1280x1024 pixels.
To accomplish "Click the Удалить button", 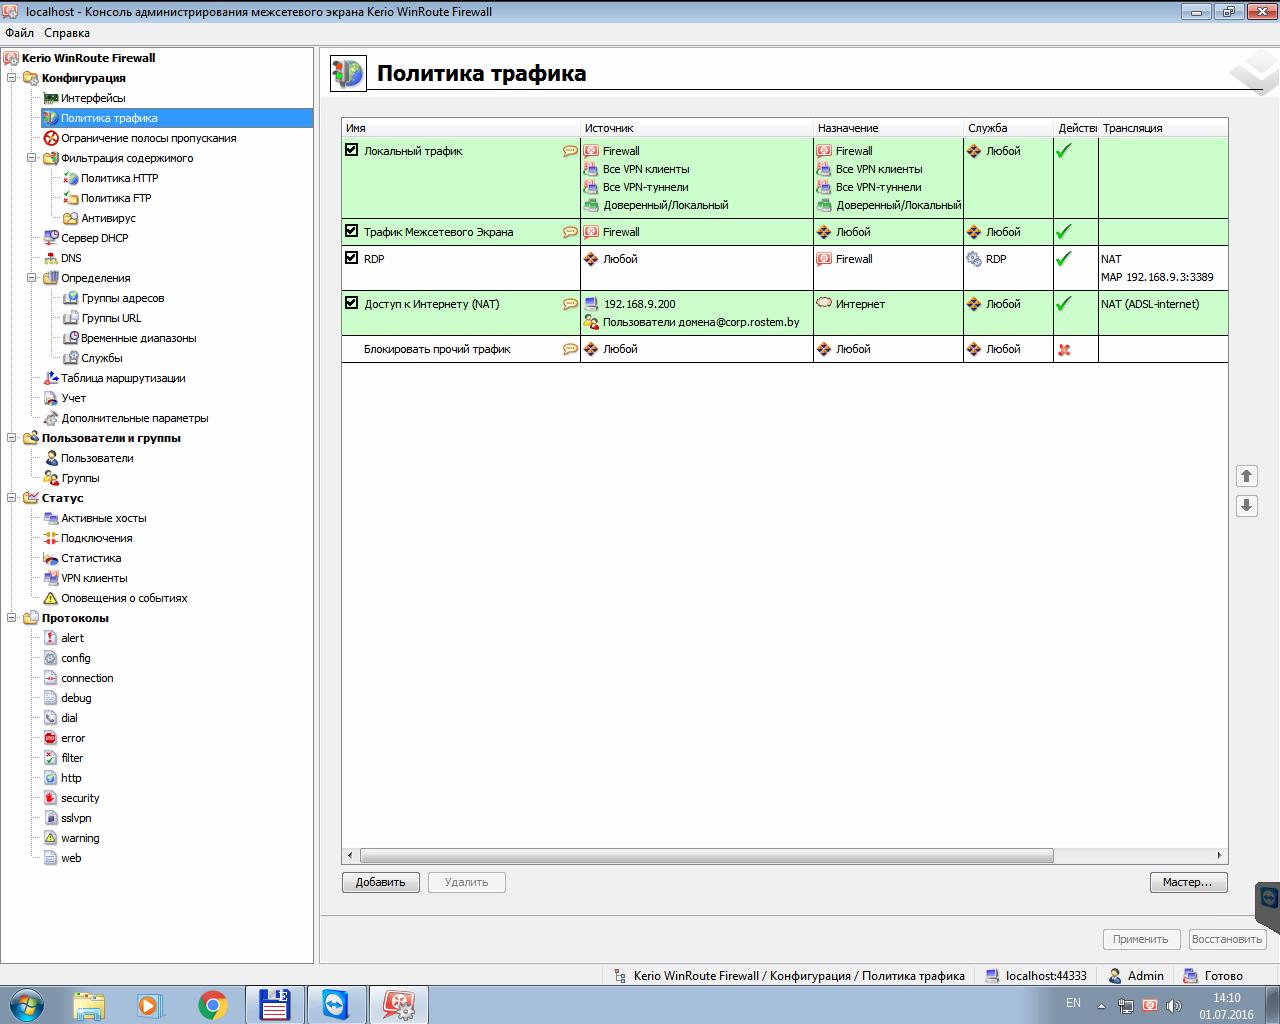I will click(x=467, y=882).
